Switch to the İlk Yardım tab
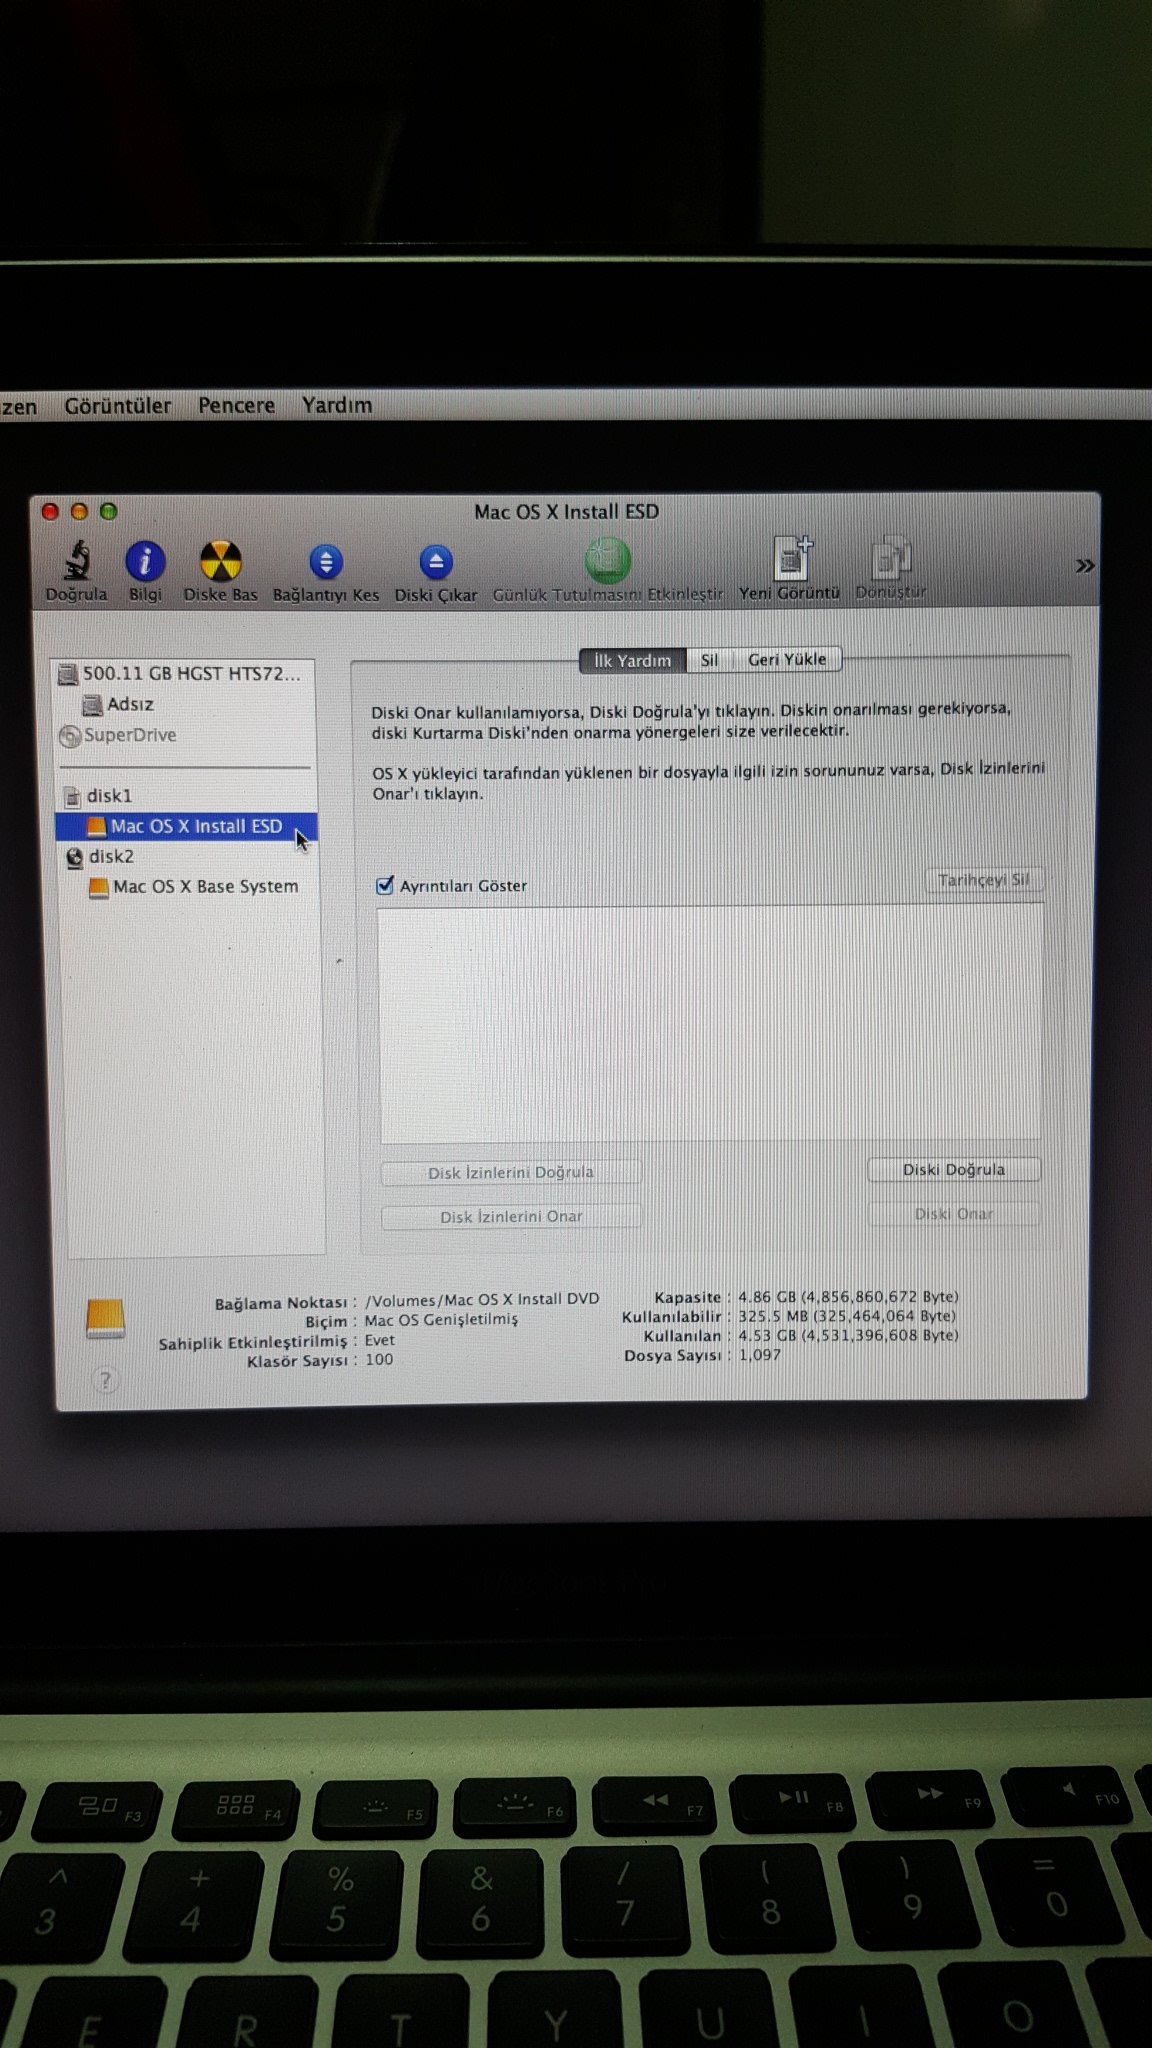The height and width of the screenshot is (2048, 1152). [632, 660]
